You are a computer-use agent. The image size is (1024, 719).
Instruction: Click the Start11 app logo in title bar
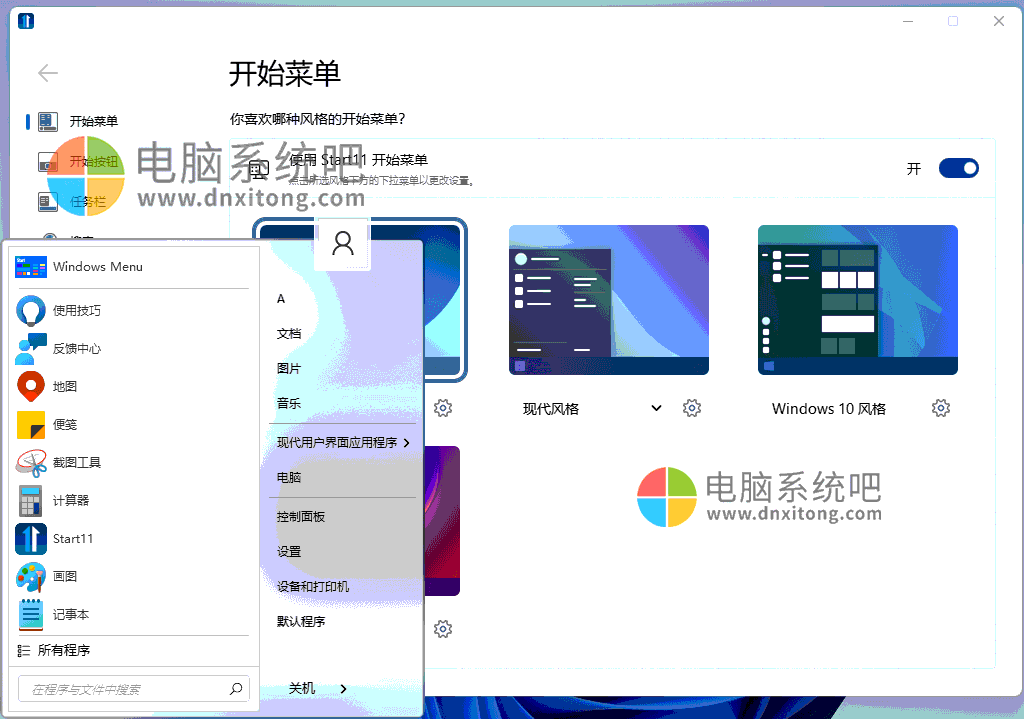pyautogui.click(x=26, y=21)
